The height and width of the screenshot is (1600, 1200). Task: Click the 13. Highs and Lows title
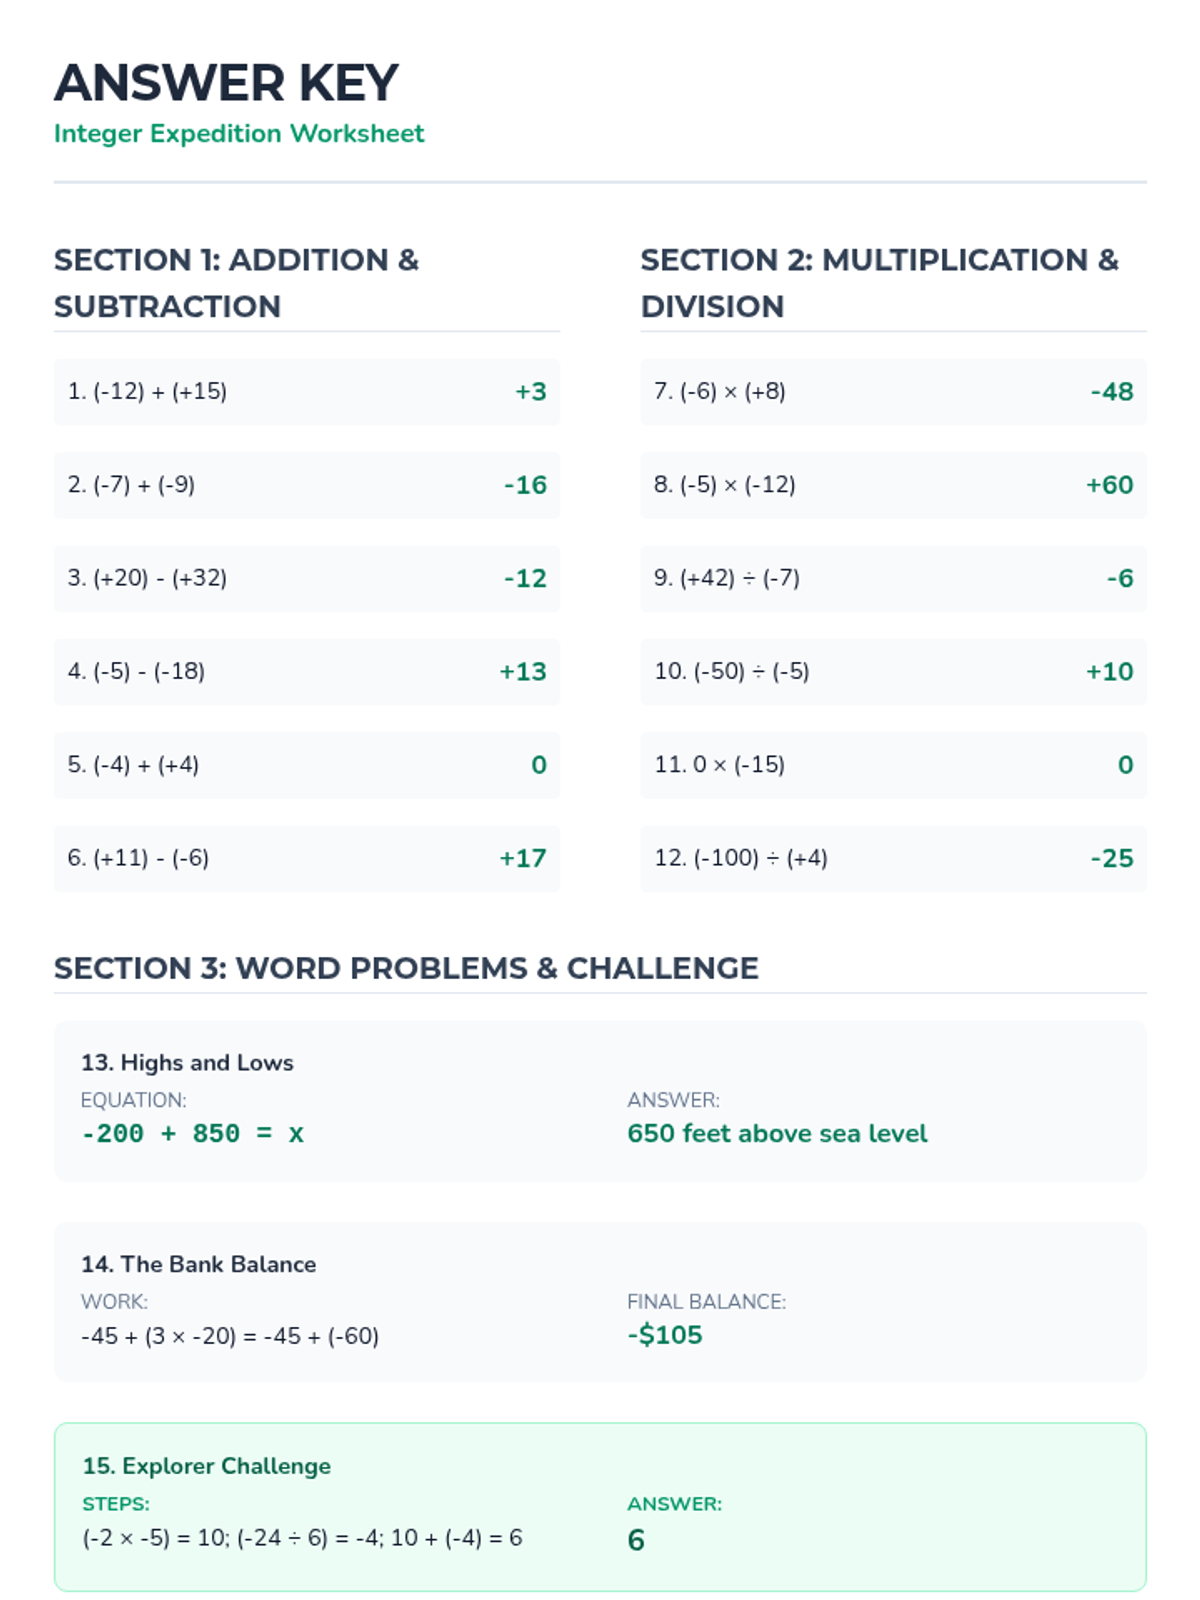pos(187,1063)
